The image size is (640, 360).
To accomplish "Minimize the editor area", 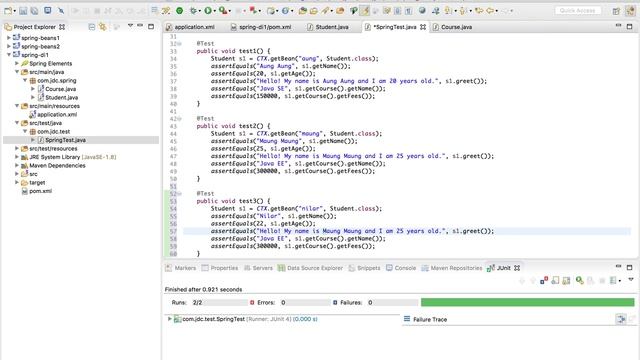I will [x=618, y=26].
